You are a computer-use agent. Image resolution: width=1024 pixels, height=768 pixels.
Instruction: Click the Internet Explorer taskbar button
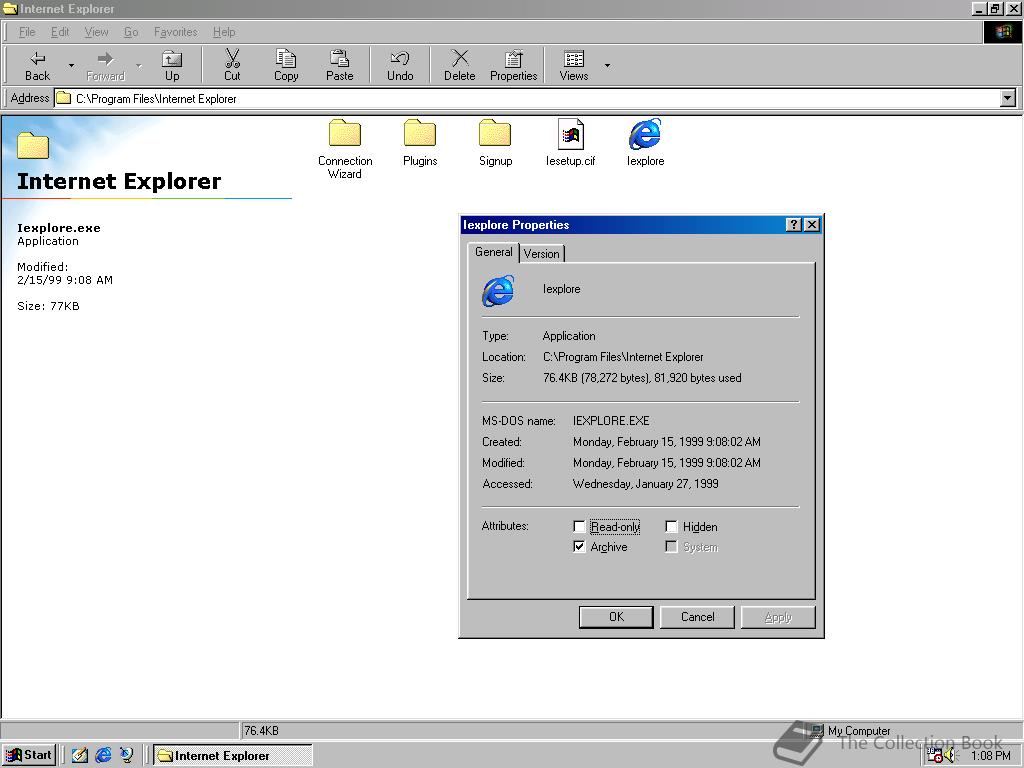(232, 755)
